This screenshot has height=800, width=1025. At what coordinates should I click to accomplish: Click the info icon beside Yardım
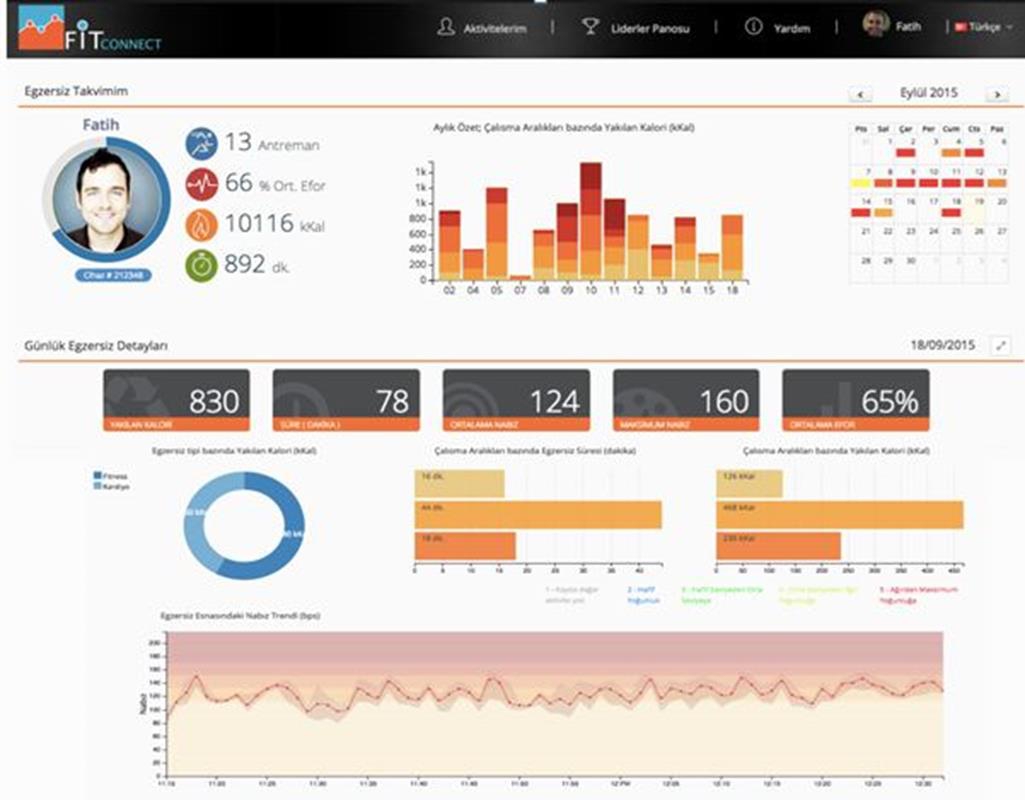pyautogui.click(x=753, y=27)
